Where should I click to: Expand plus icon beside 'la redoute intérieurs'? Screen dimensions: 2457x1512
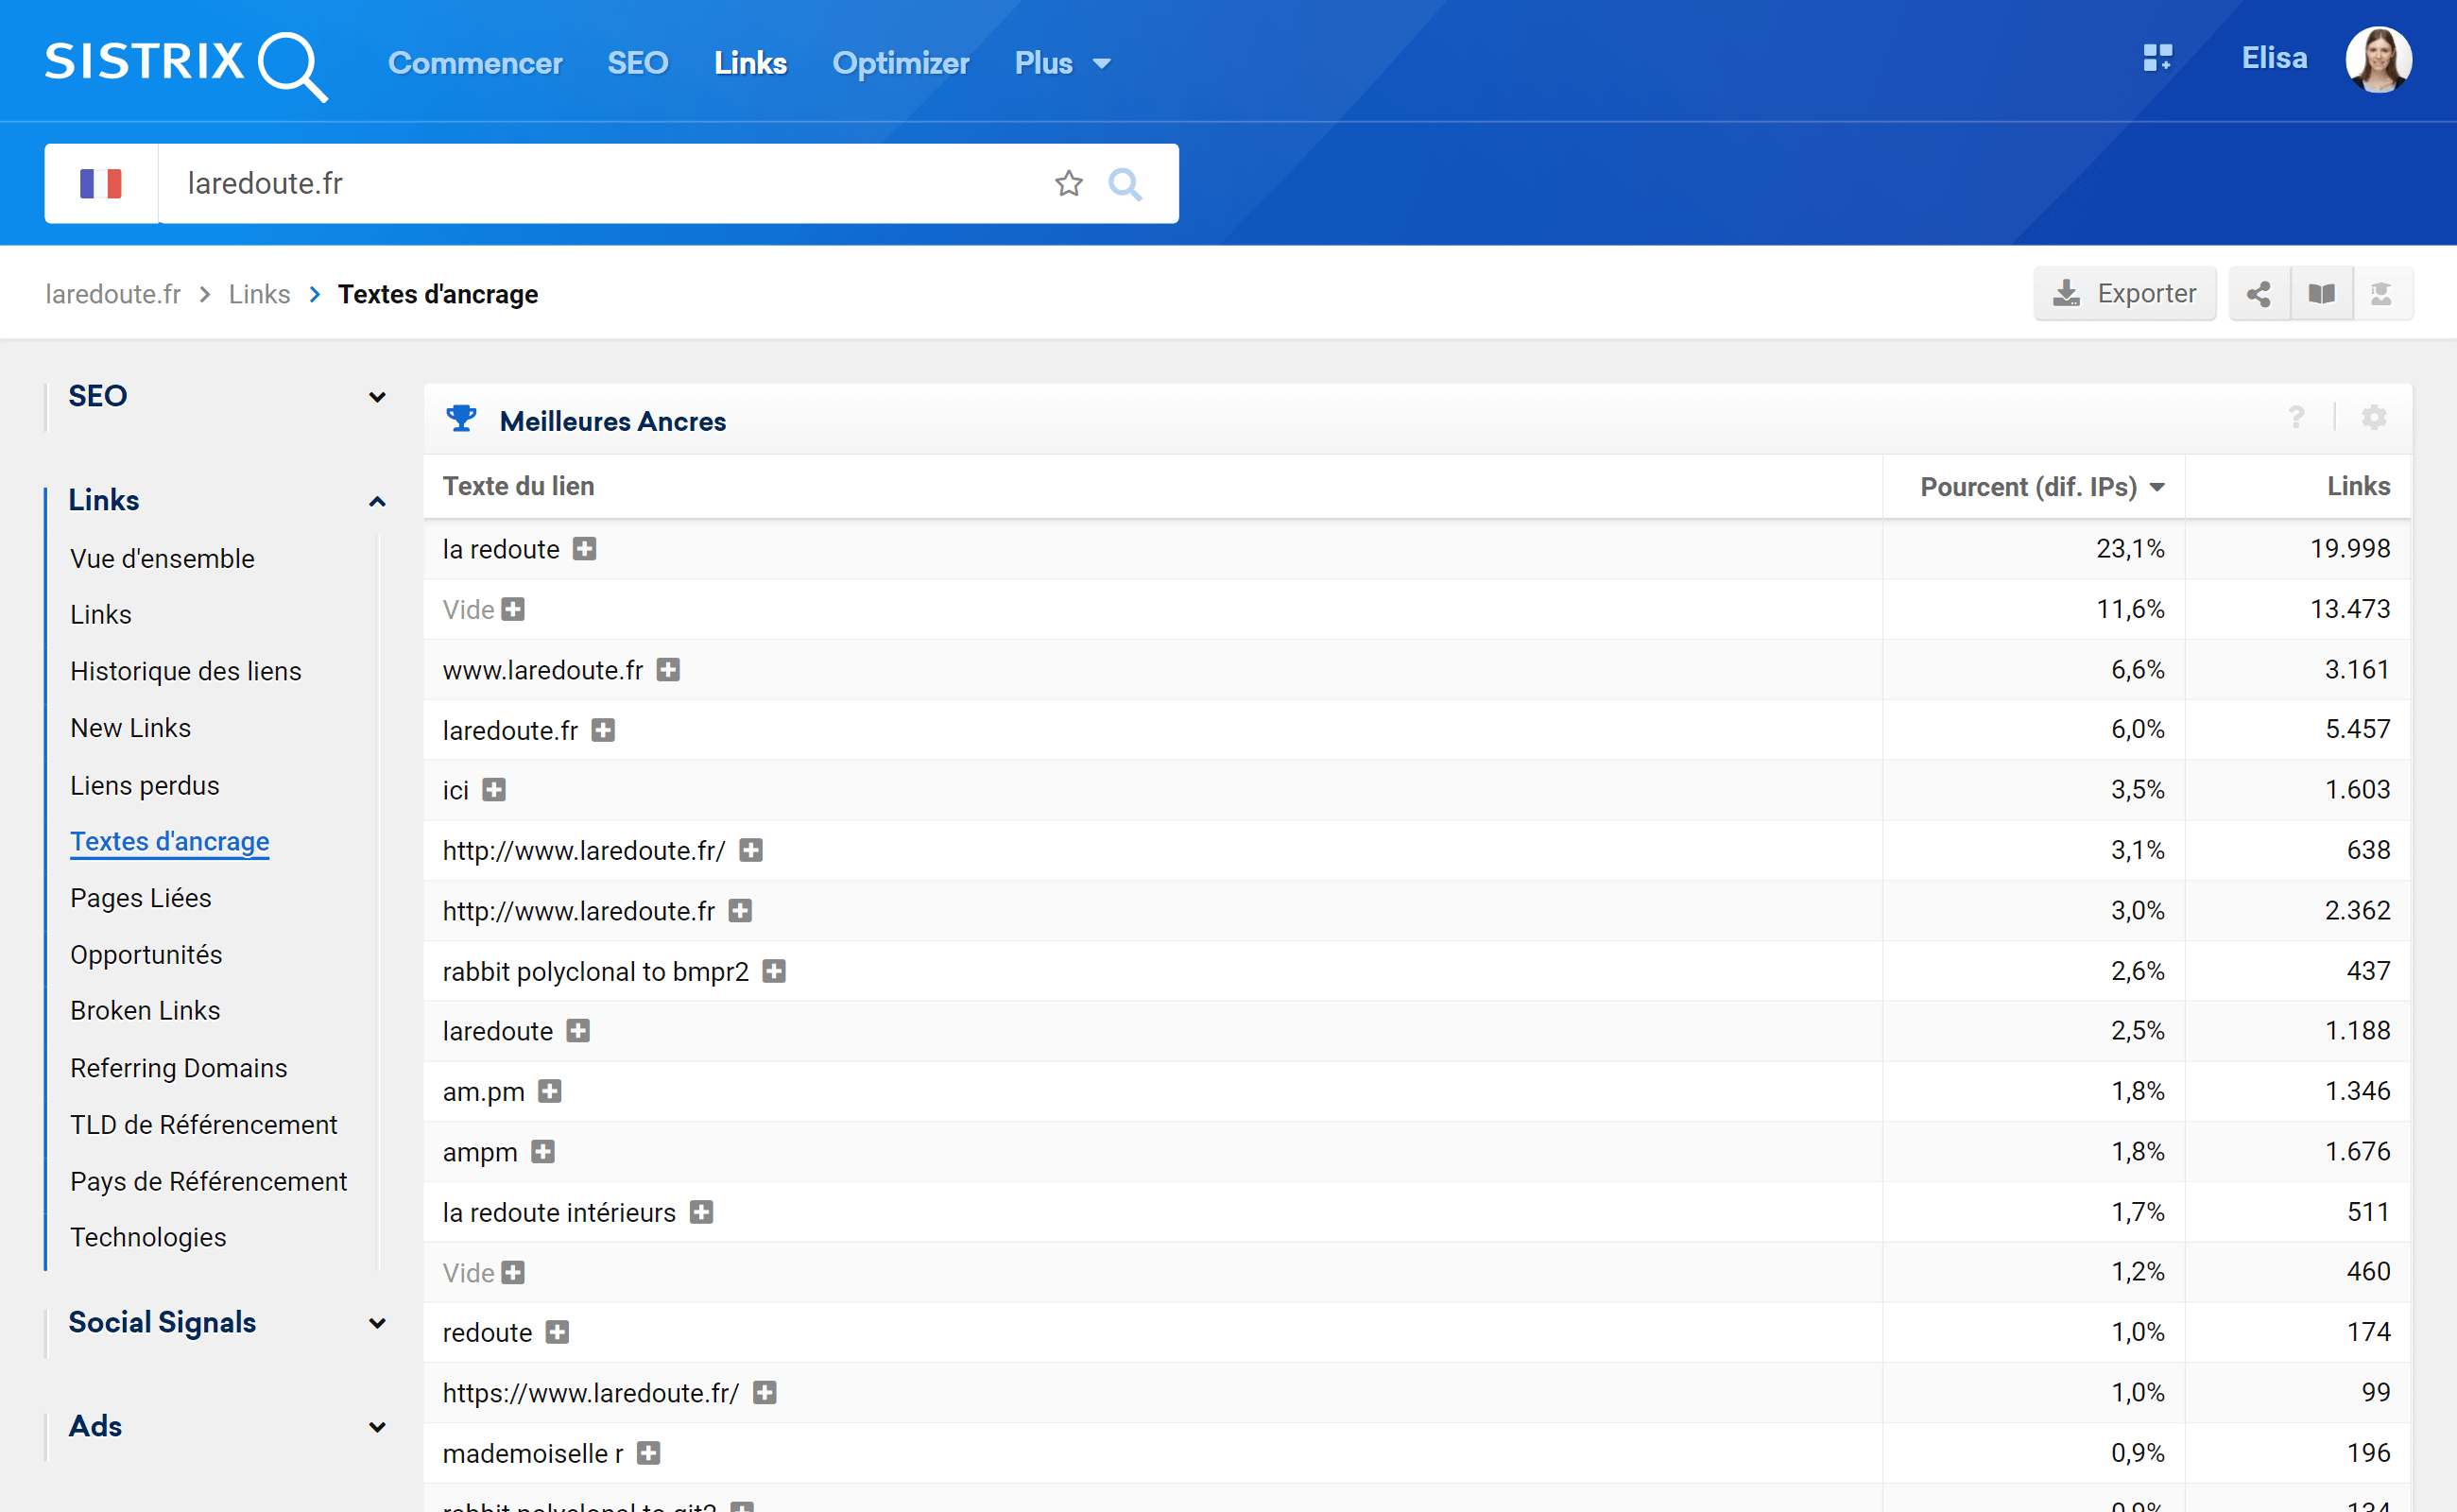pyautogui.click(x=702, y=1213)
